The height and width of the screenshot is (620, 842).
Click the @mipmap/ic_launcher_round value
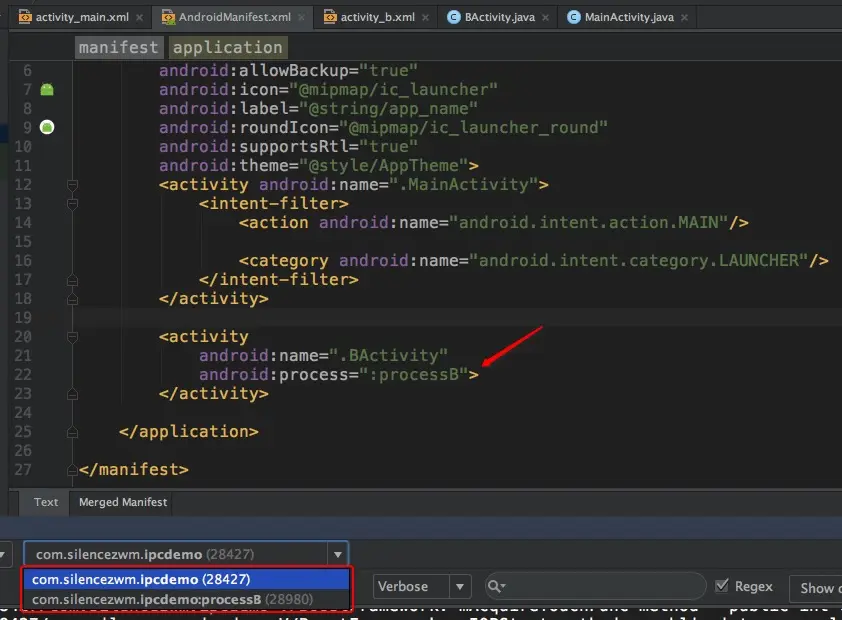coord(473,128)
